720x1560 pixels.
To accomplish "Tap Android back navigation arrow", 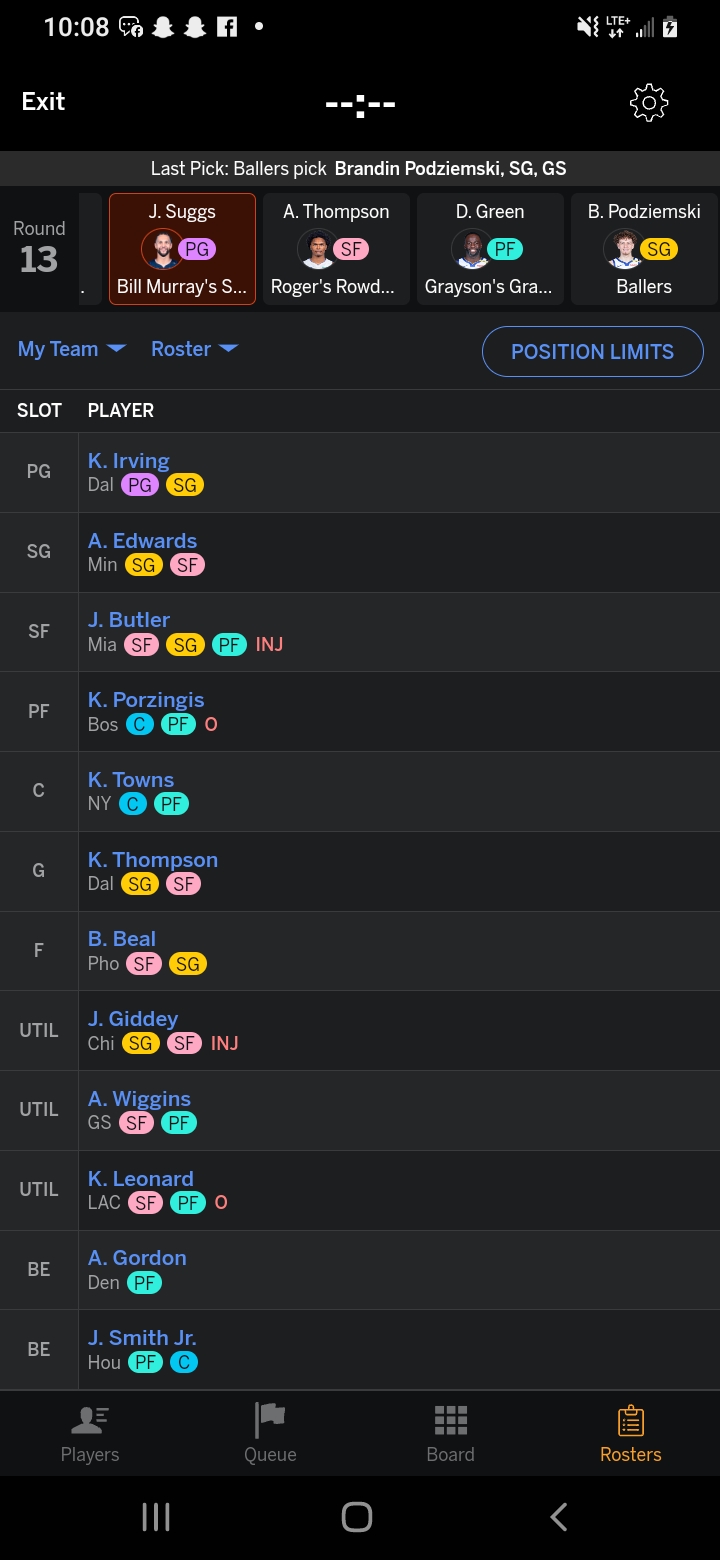I will tap(559, 1516).
